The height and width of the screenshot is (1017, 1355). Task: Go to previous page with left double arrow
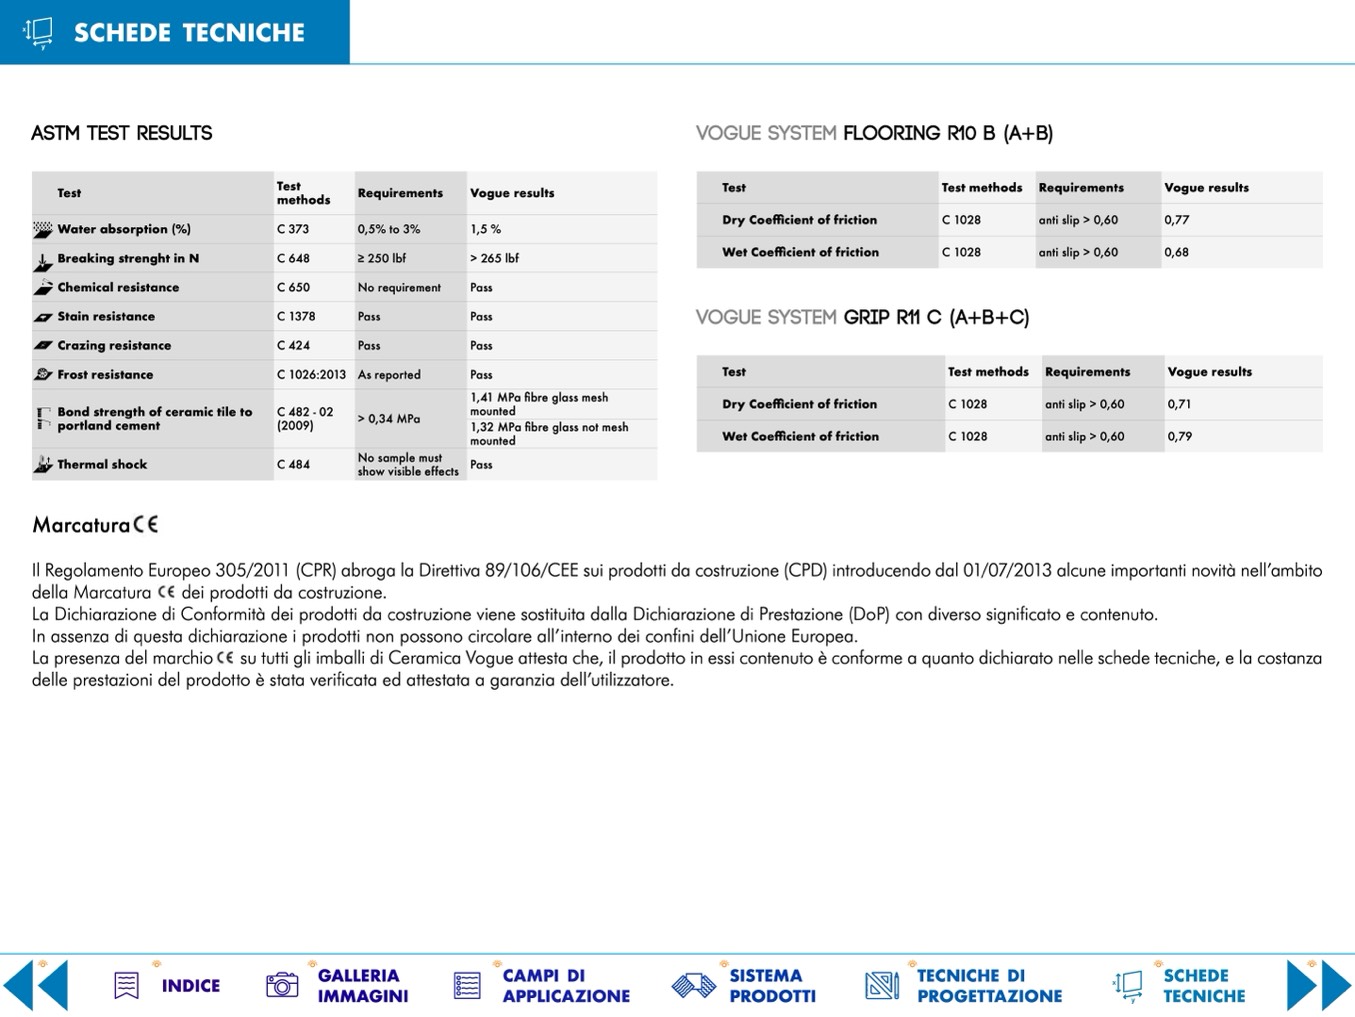pyautogui.click(x=36, y=985)
